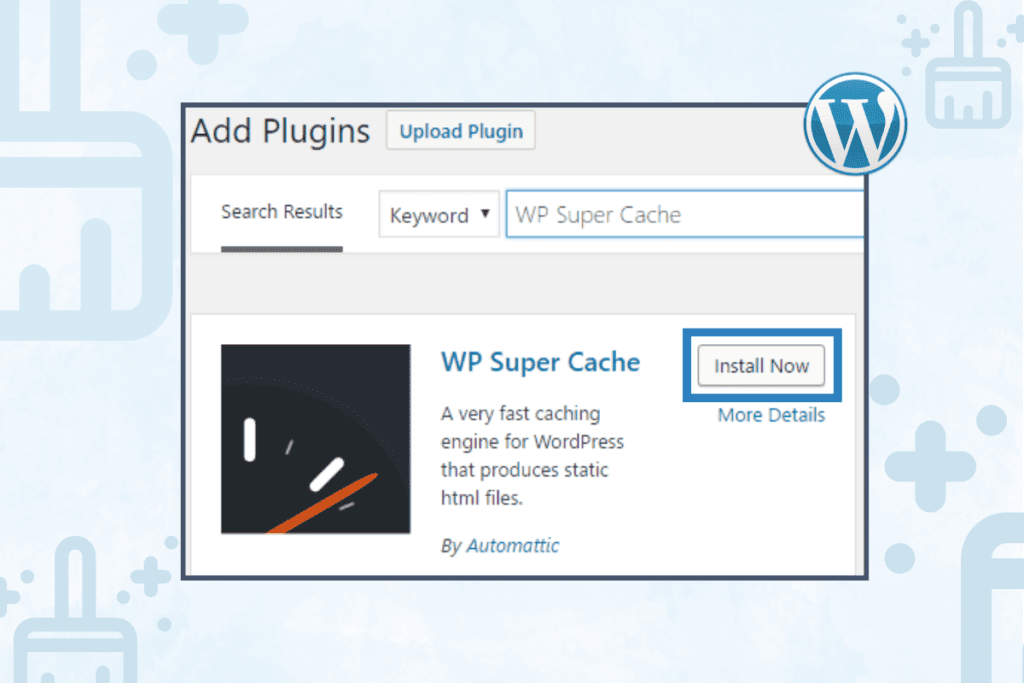Click the WP Super Cache plugin thumbnail
Image resolution: width=1024 pixels, height=683 pixels.
point(315,439)
